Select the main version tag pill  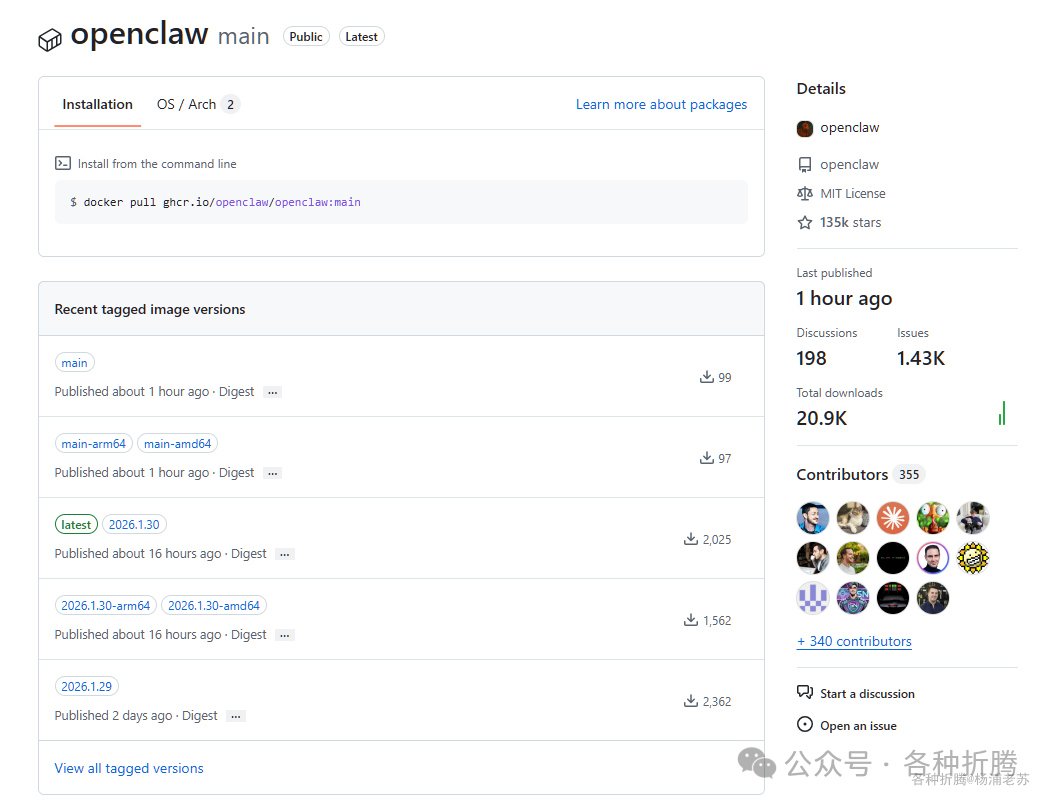74,362
